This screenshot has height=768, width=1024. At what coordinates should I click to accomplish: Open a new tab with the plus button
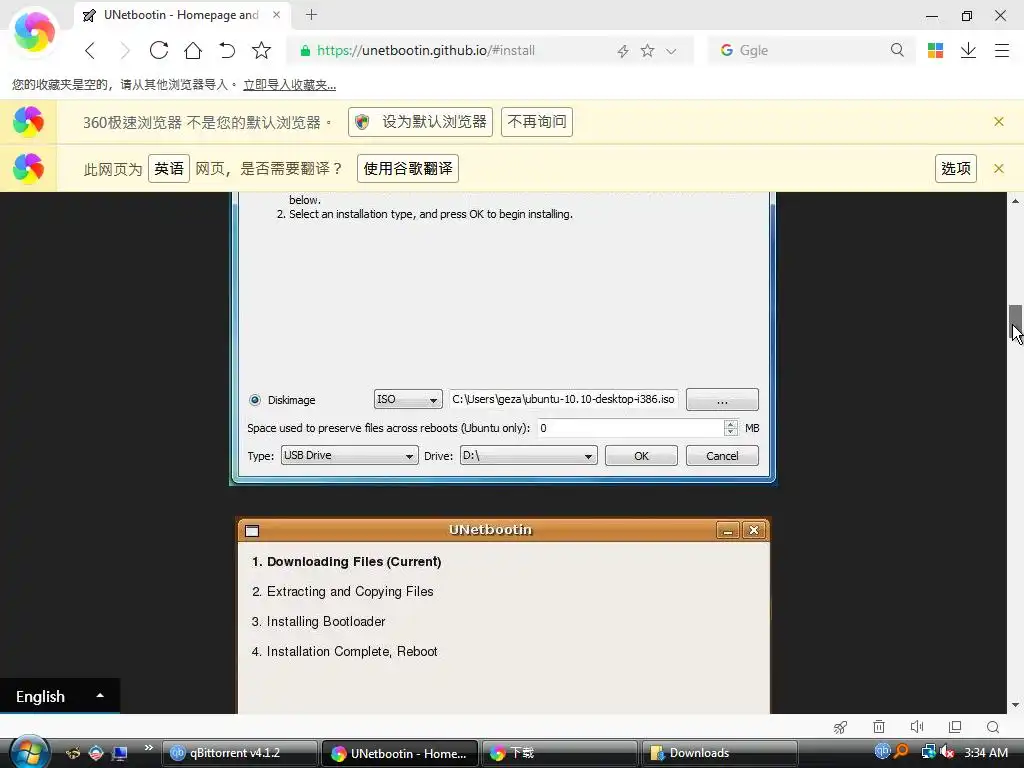pyautogui.click(x=312, y=14)
